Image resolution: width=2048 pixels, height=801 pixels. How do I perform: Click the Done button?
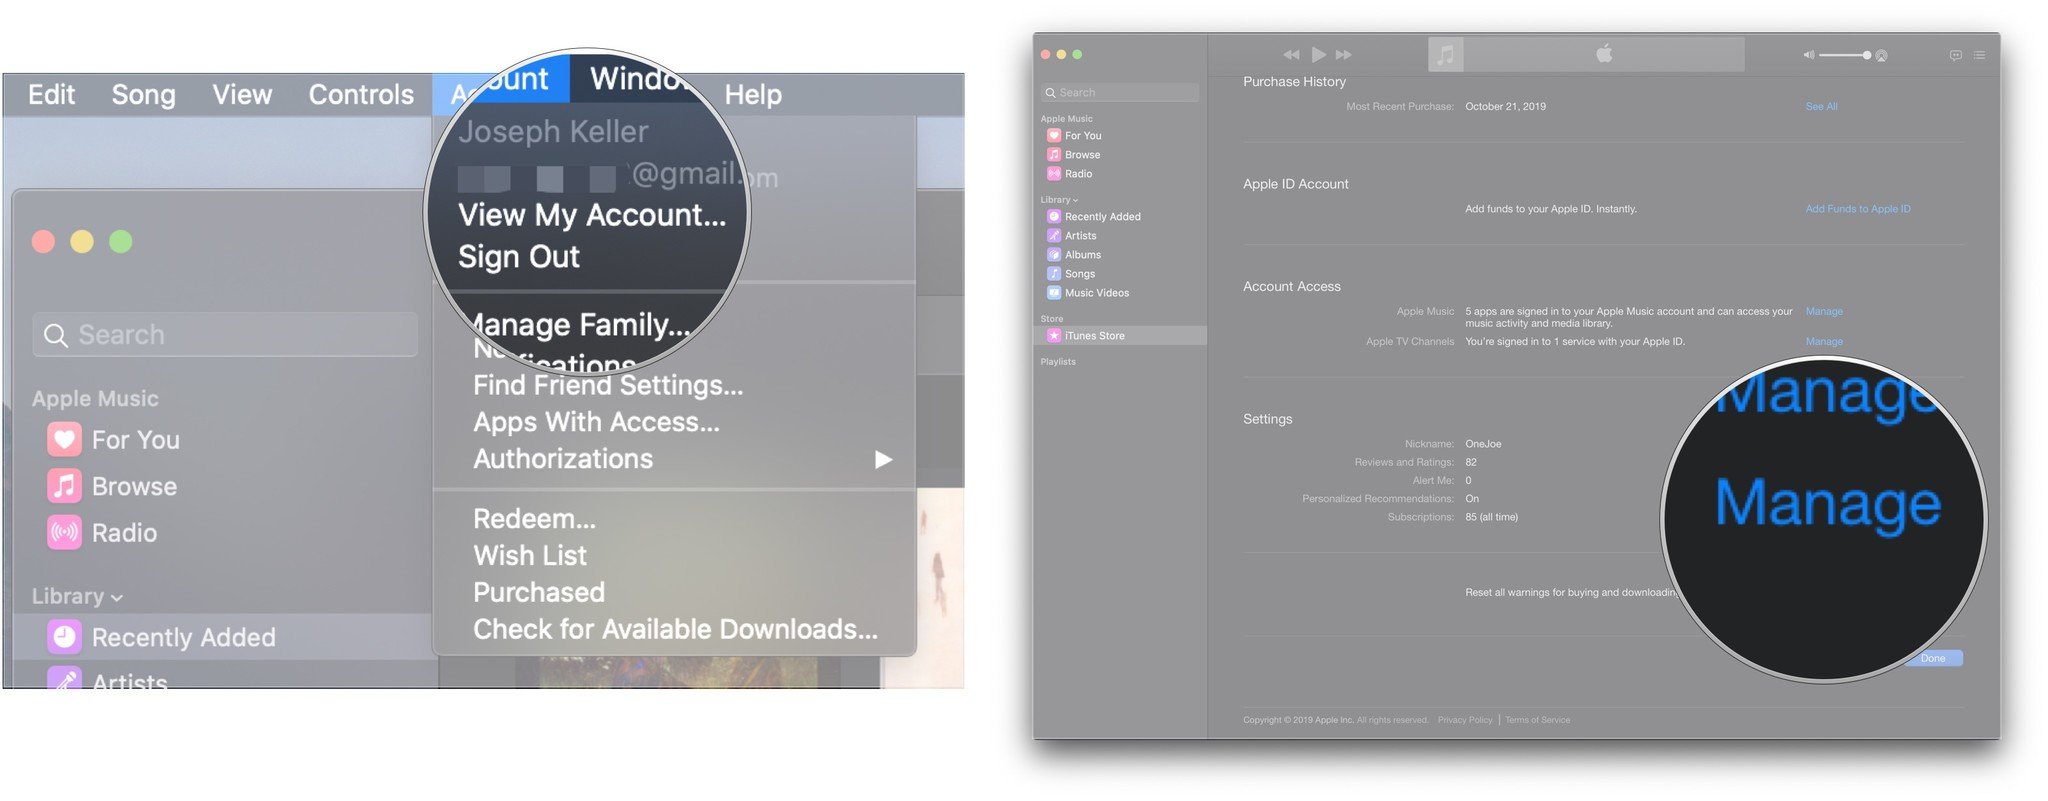pos(1933,658)
